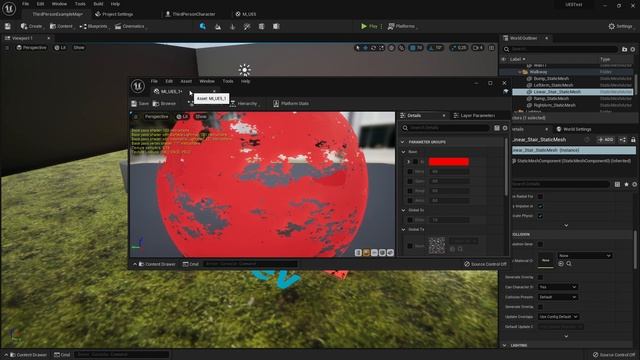Switch to Mesh Paint mode icon
Image resolution: width=640 pixels, height=360 pixels.
click(247, 27)
